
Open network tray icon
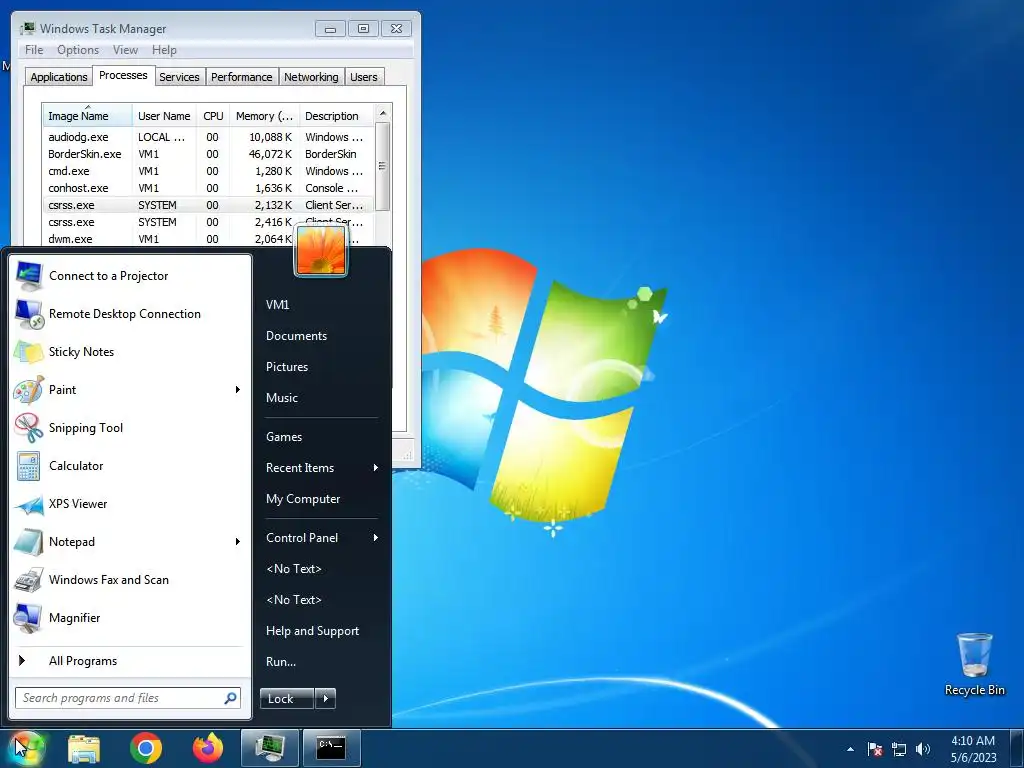899,749
